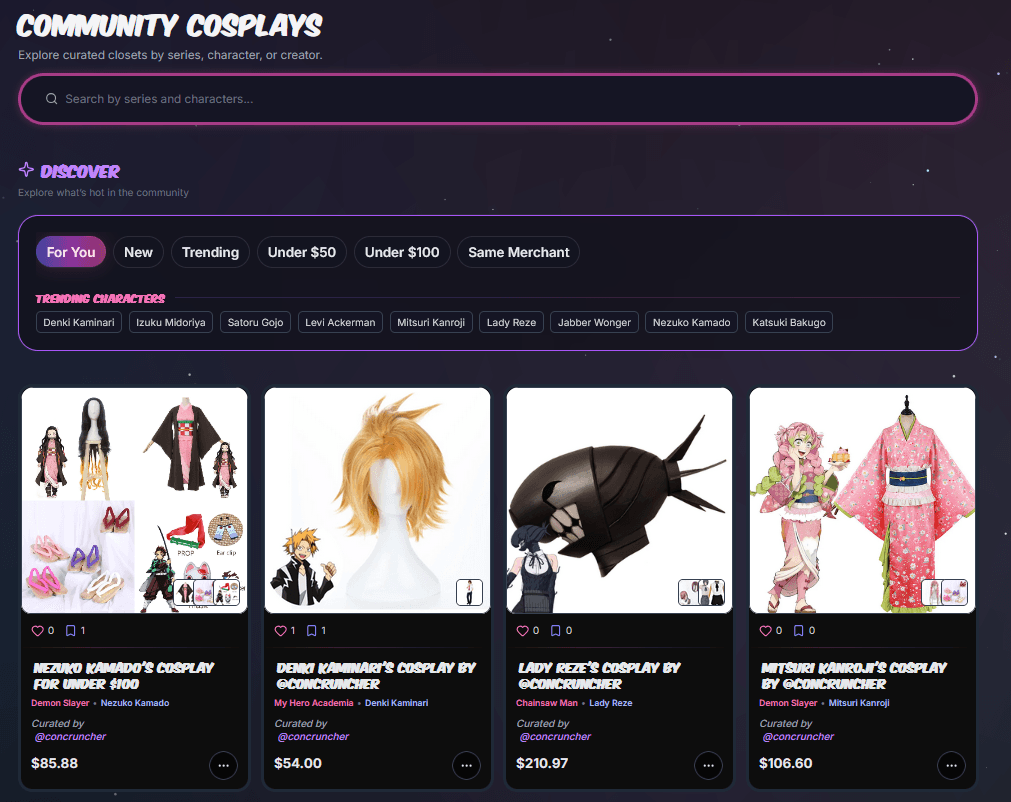Viewport: 1011px width, 802px height.
Task: Like the Mitsuri Kanroji cosplay card
Action: (x=765, y=631)
